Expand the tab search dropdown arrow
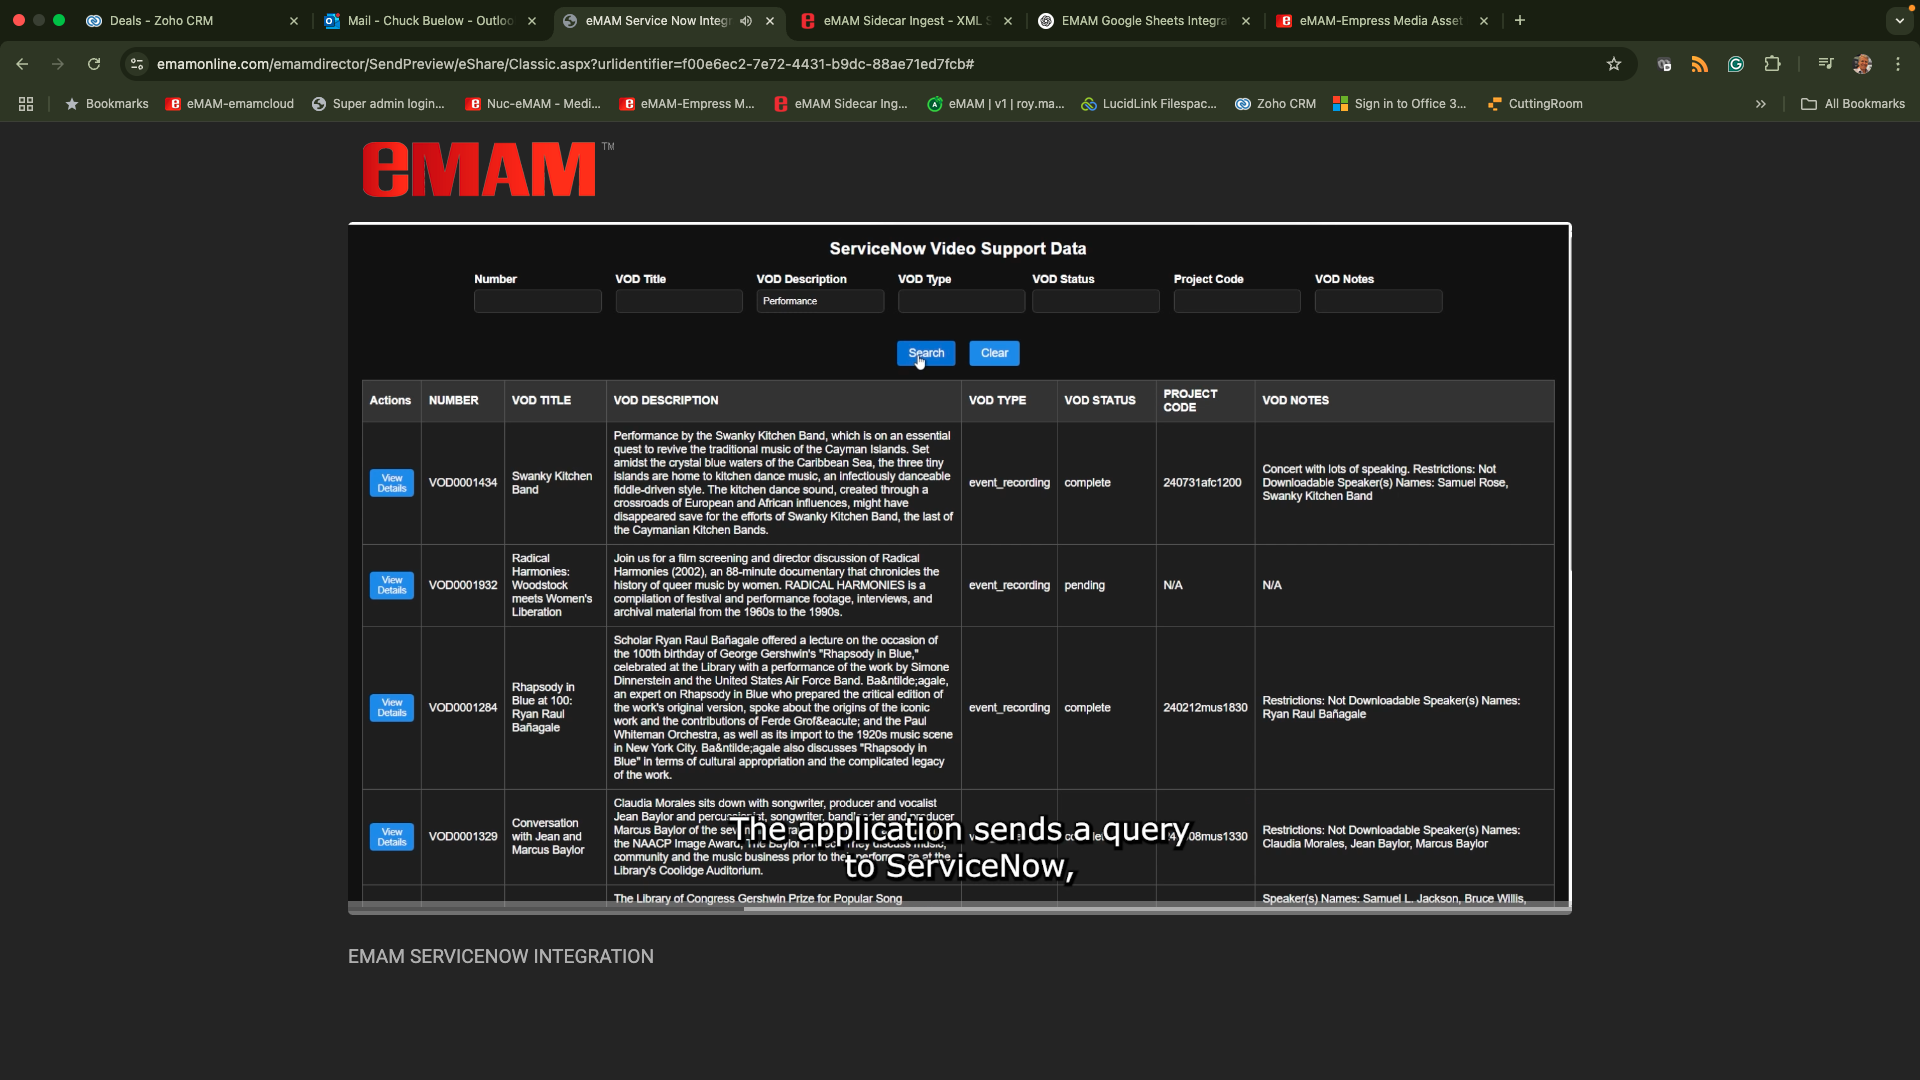Viewport: 1920px width, 1080px height. (1900, 20)
